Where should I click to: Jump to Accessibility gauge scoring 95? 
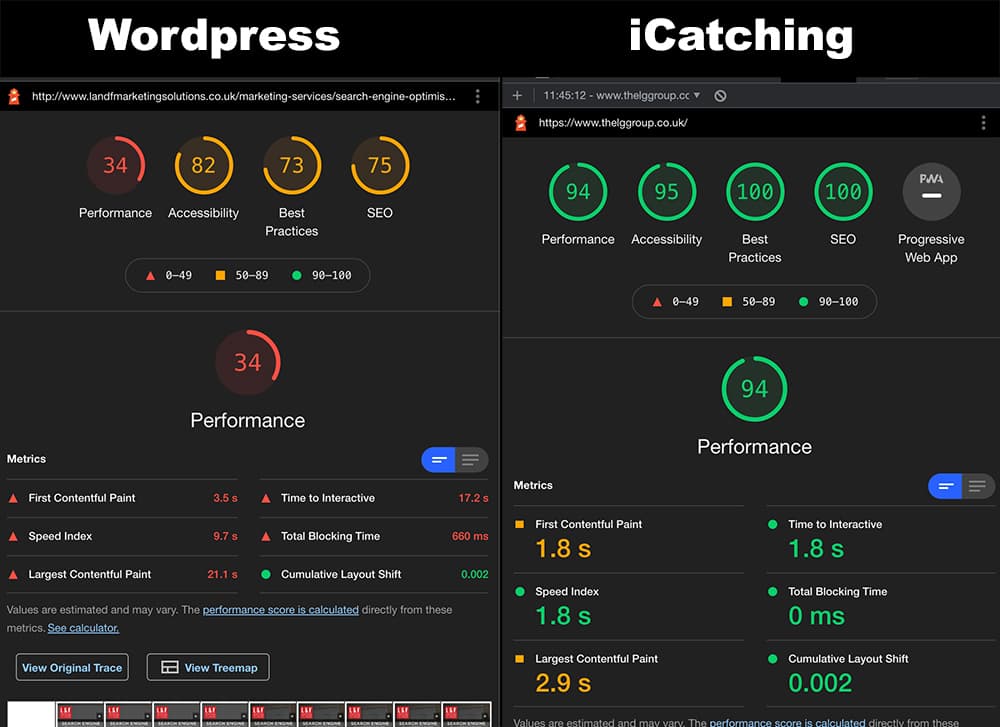pyautogui.click(x=666, y=204)
